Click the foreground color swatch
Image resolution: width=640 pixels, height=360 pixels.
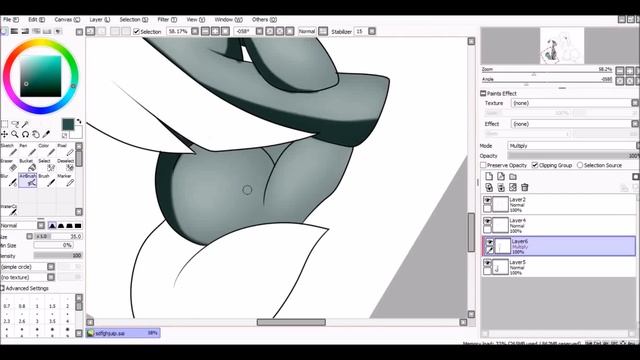(x=68, y=124)
